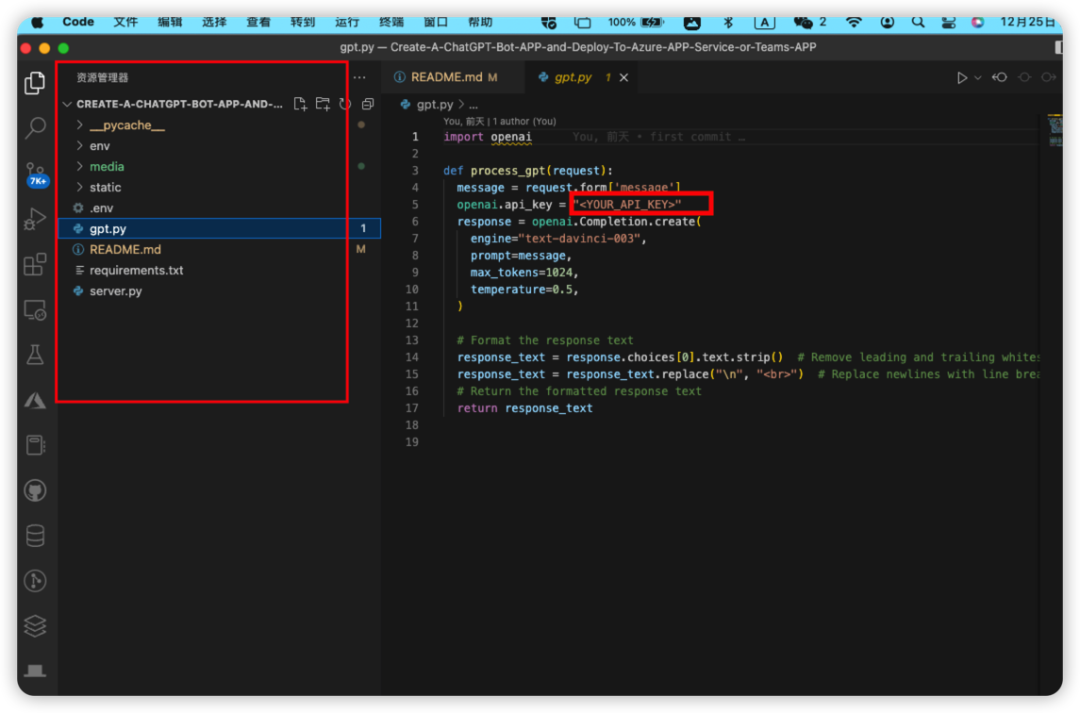Open the 终端 menu
Image resolution: width=1080 pixels, height=713 pixels.
391,22
